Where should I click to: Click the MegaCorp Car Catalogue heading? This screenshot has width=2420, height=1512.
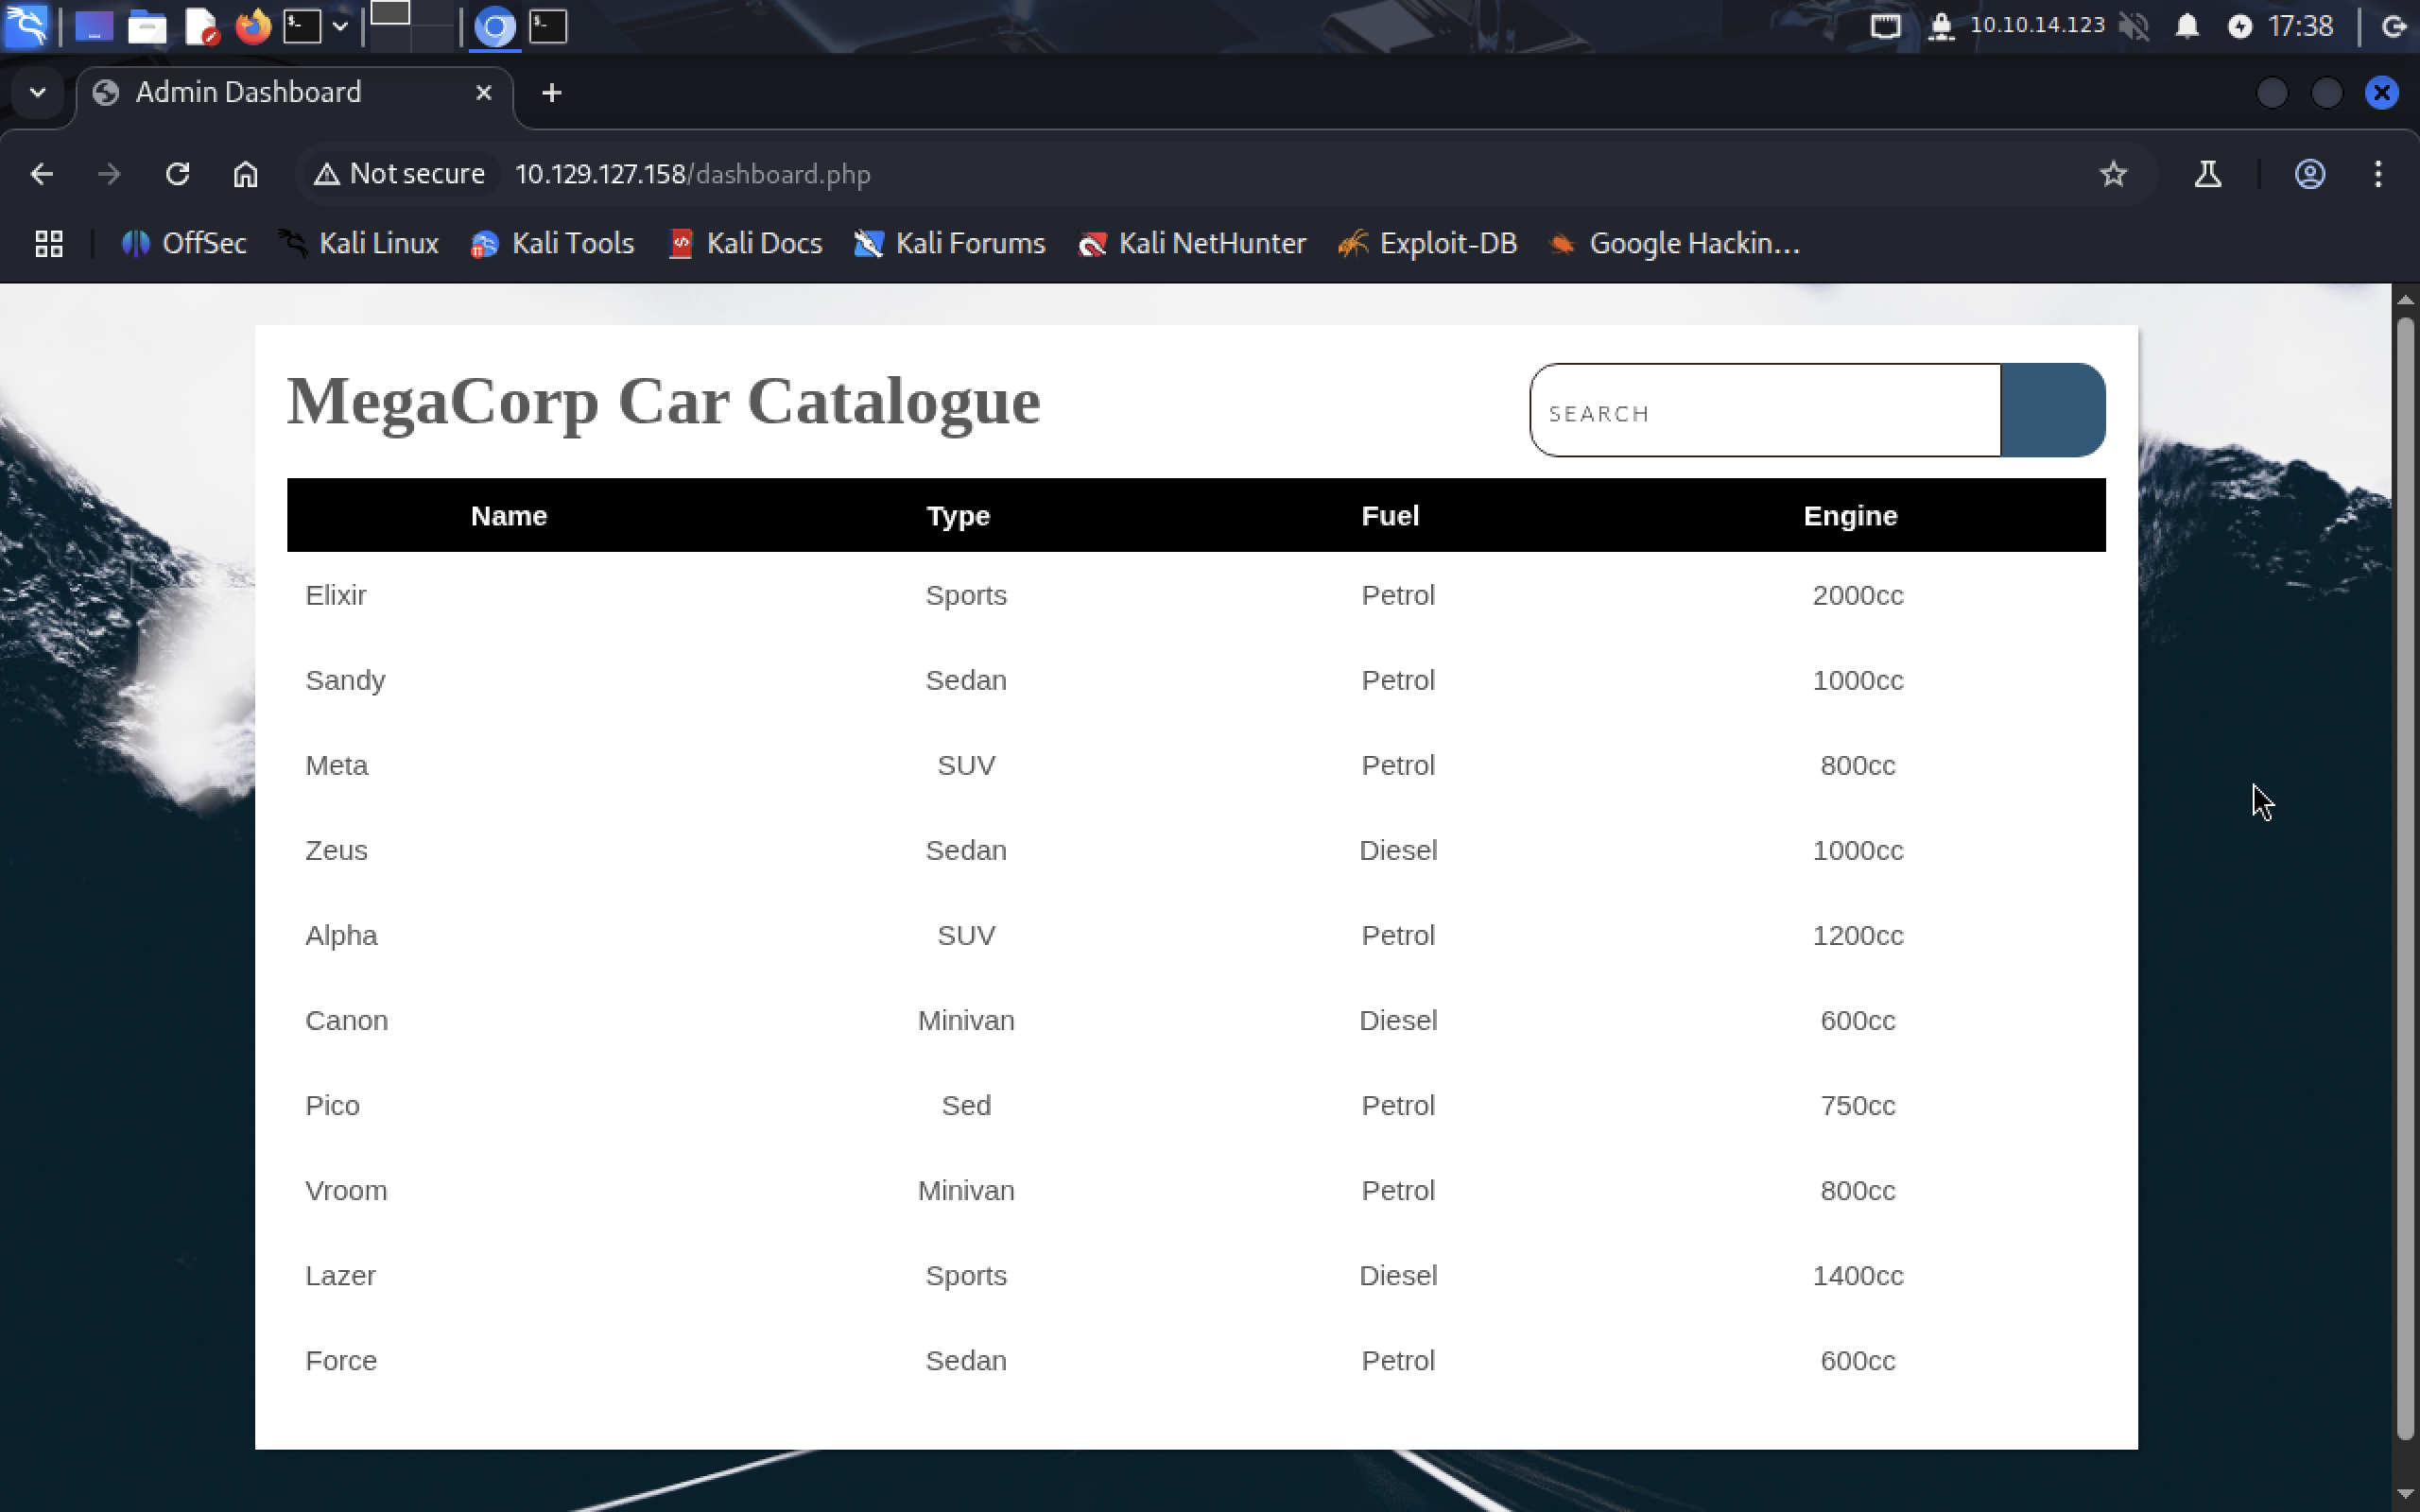[663, 402]
